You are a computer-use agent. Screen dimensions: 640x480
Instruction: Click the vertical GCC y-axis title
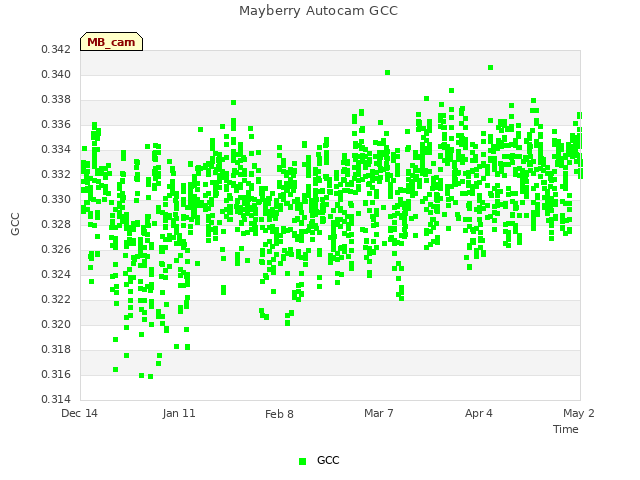click(x=15, y=224)
